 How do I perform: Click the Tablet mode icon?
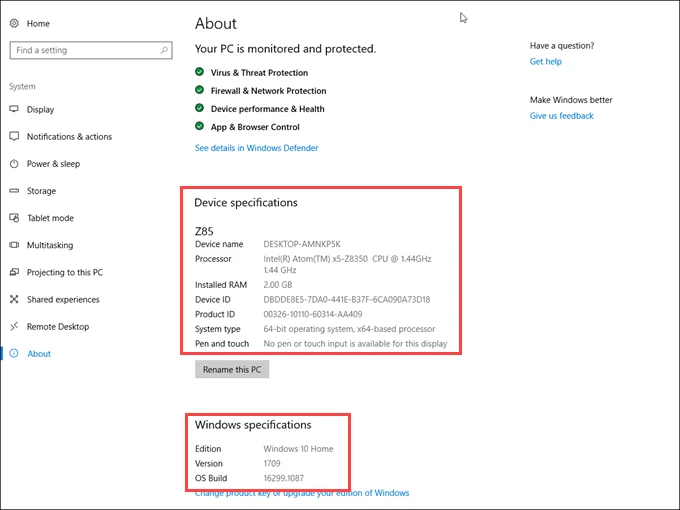click(14, 218)
